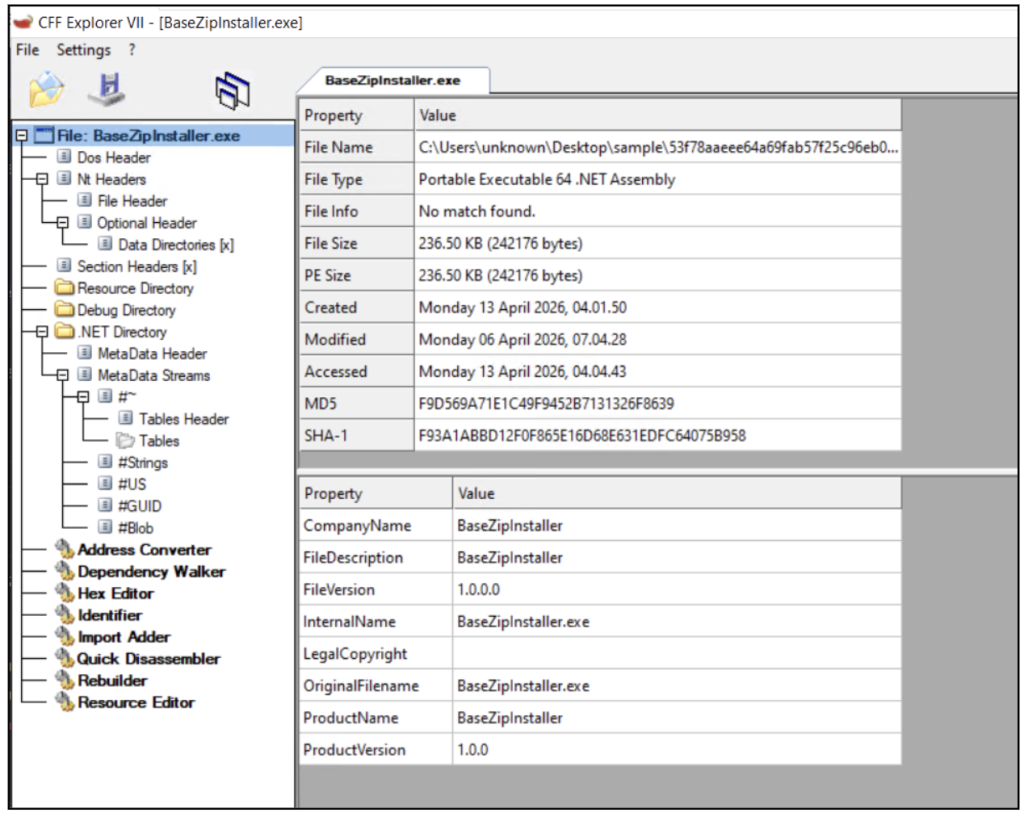The height and width of the screenshot is (817, 1024).
Task: Click the .NET Directory folder icon
Action: click(64, 332)
